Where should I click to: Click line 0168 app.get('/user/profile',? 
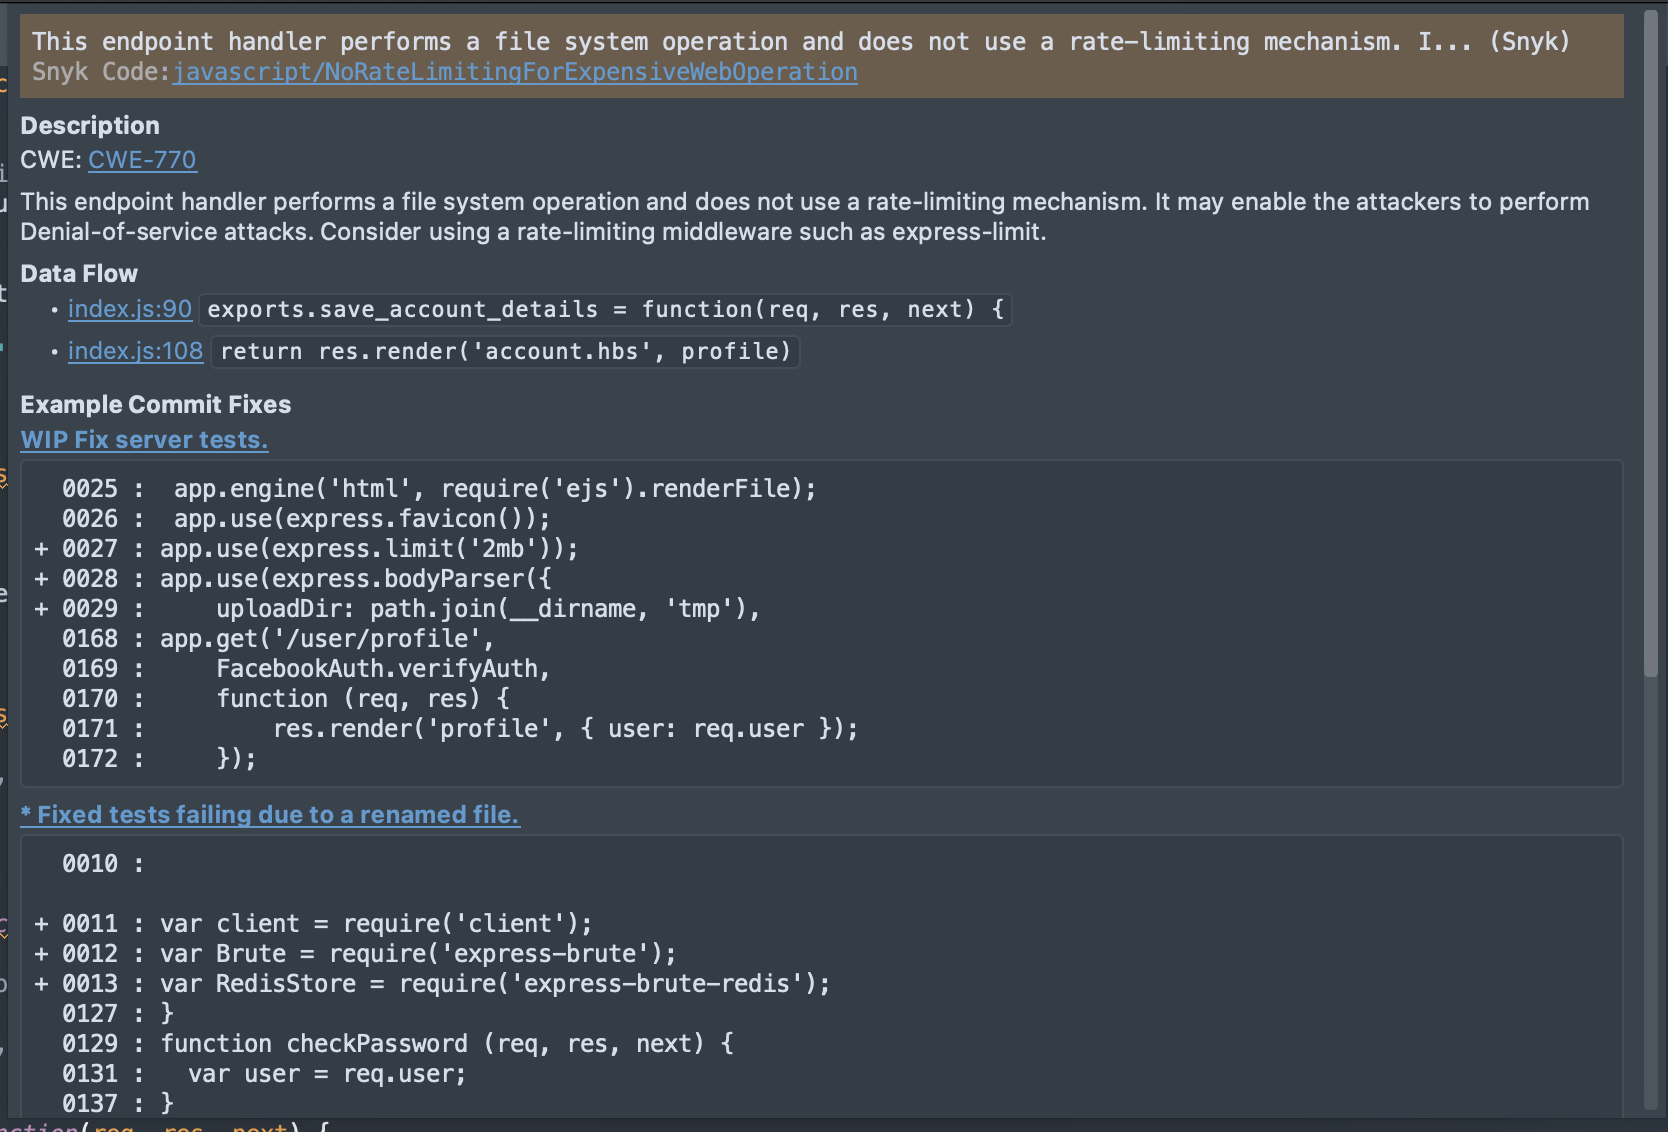click(278, 639)
